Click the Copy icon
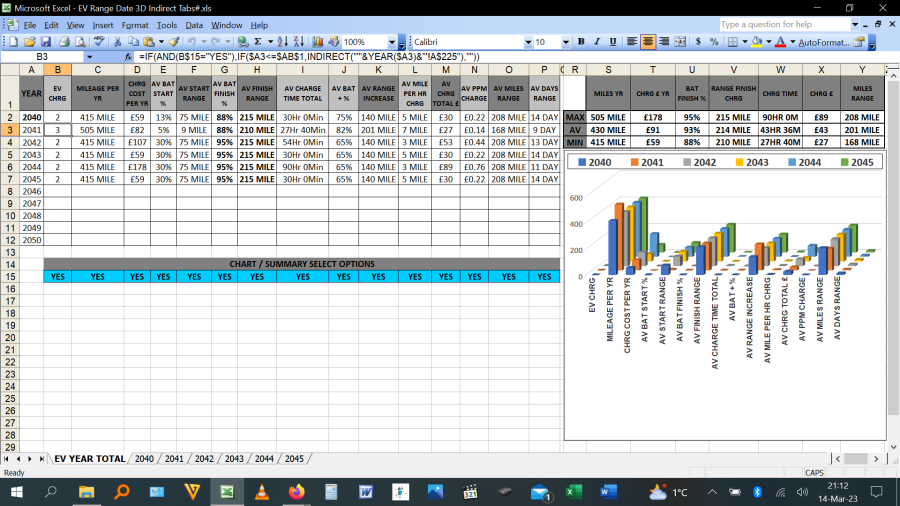 pos(133,42)
